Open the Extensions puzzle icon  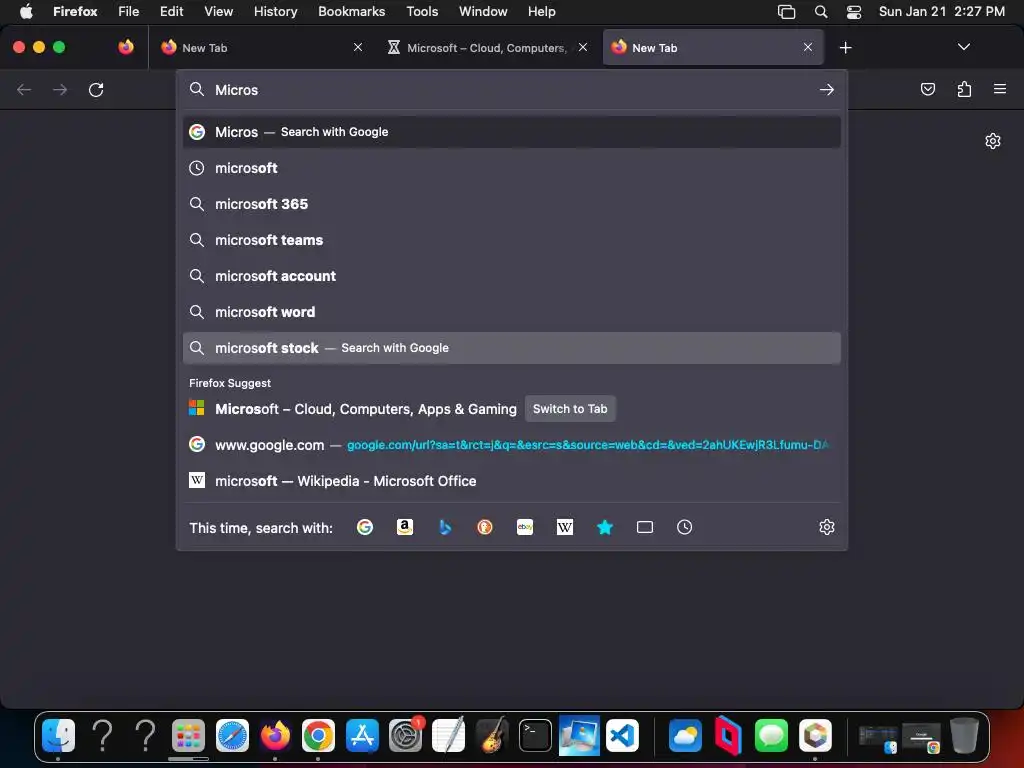(964, 89)
